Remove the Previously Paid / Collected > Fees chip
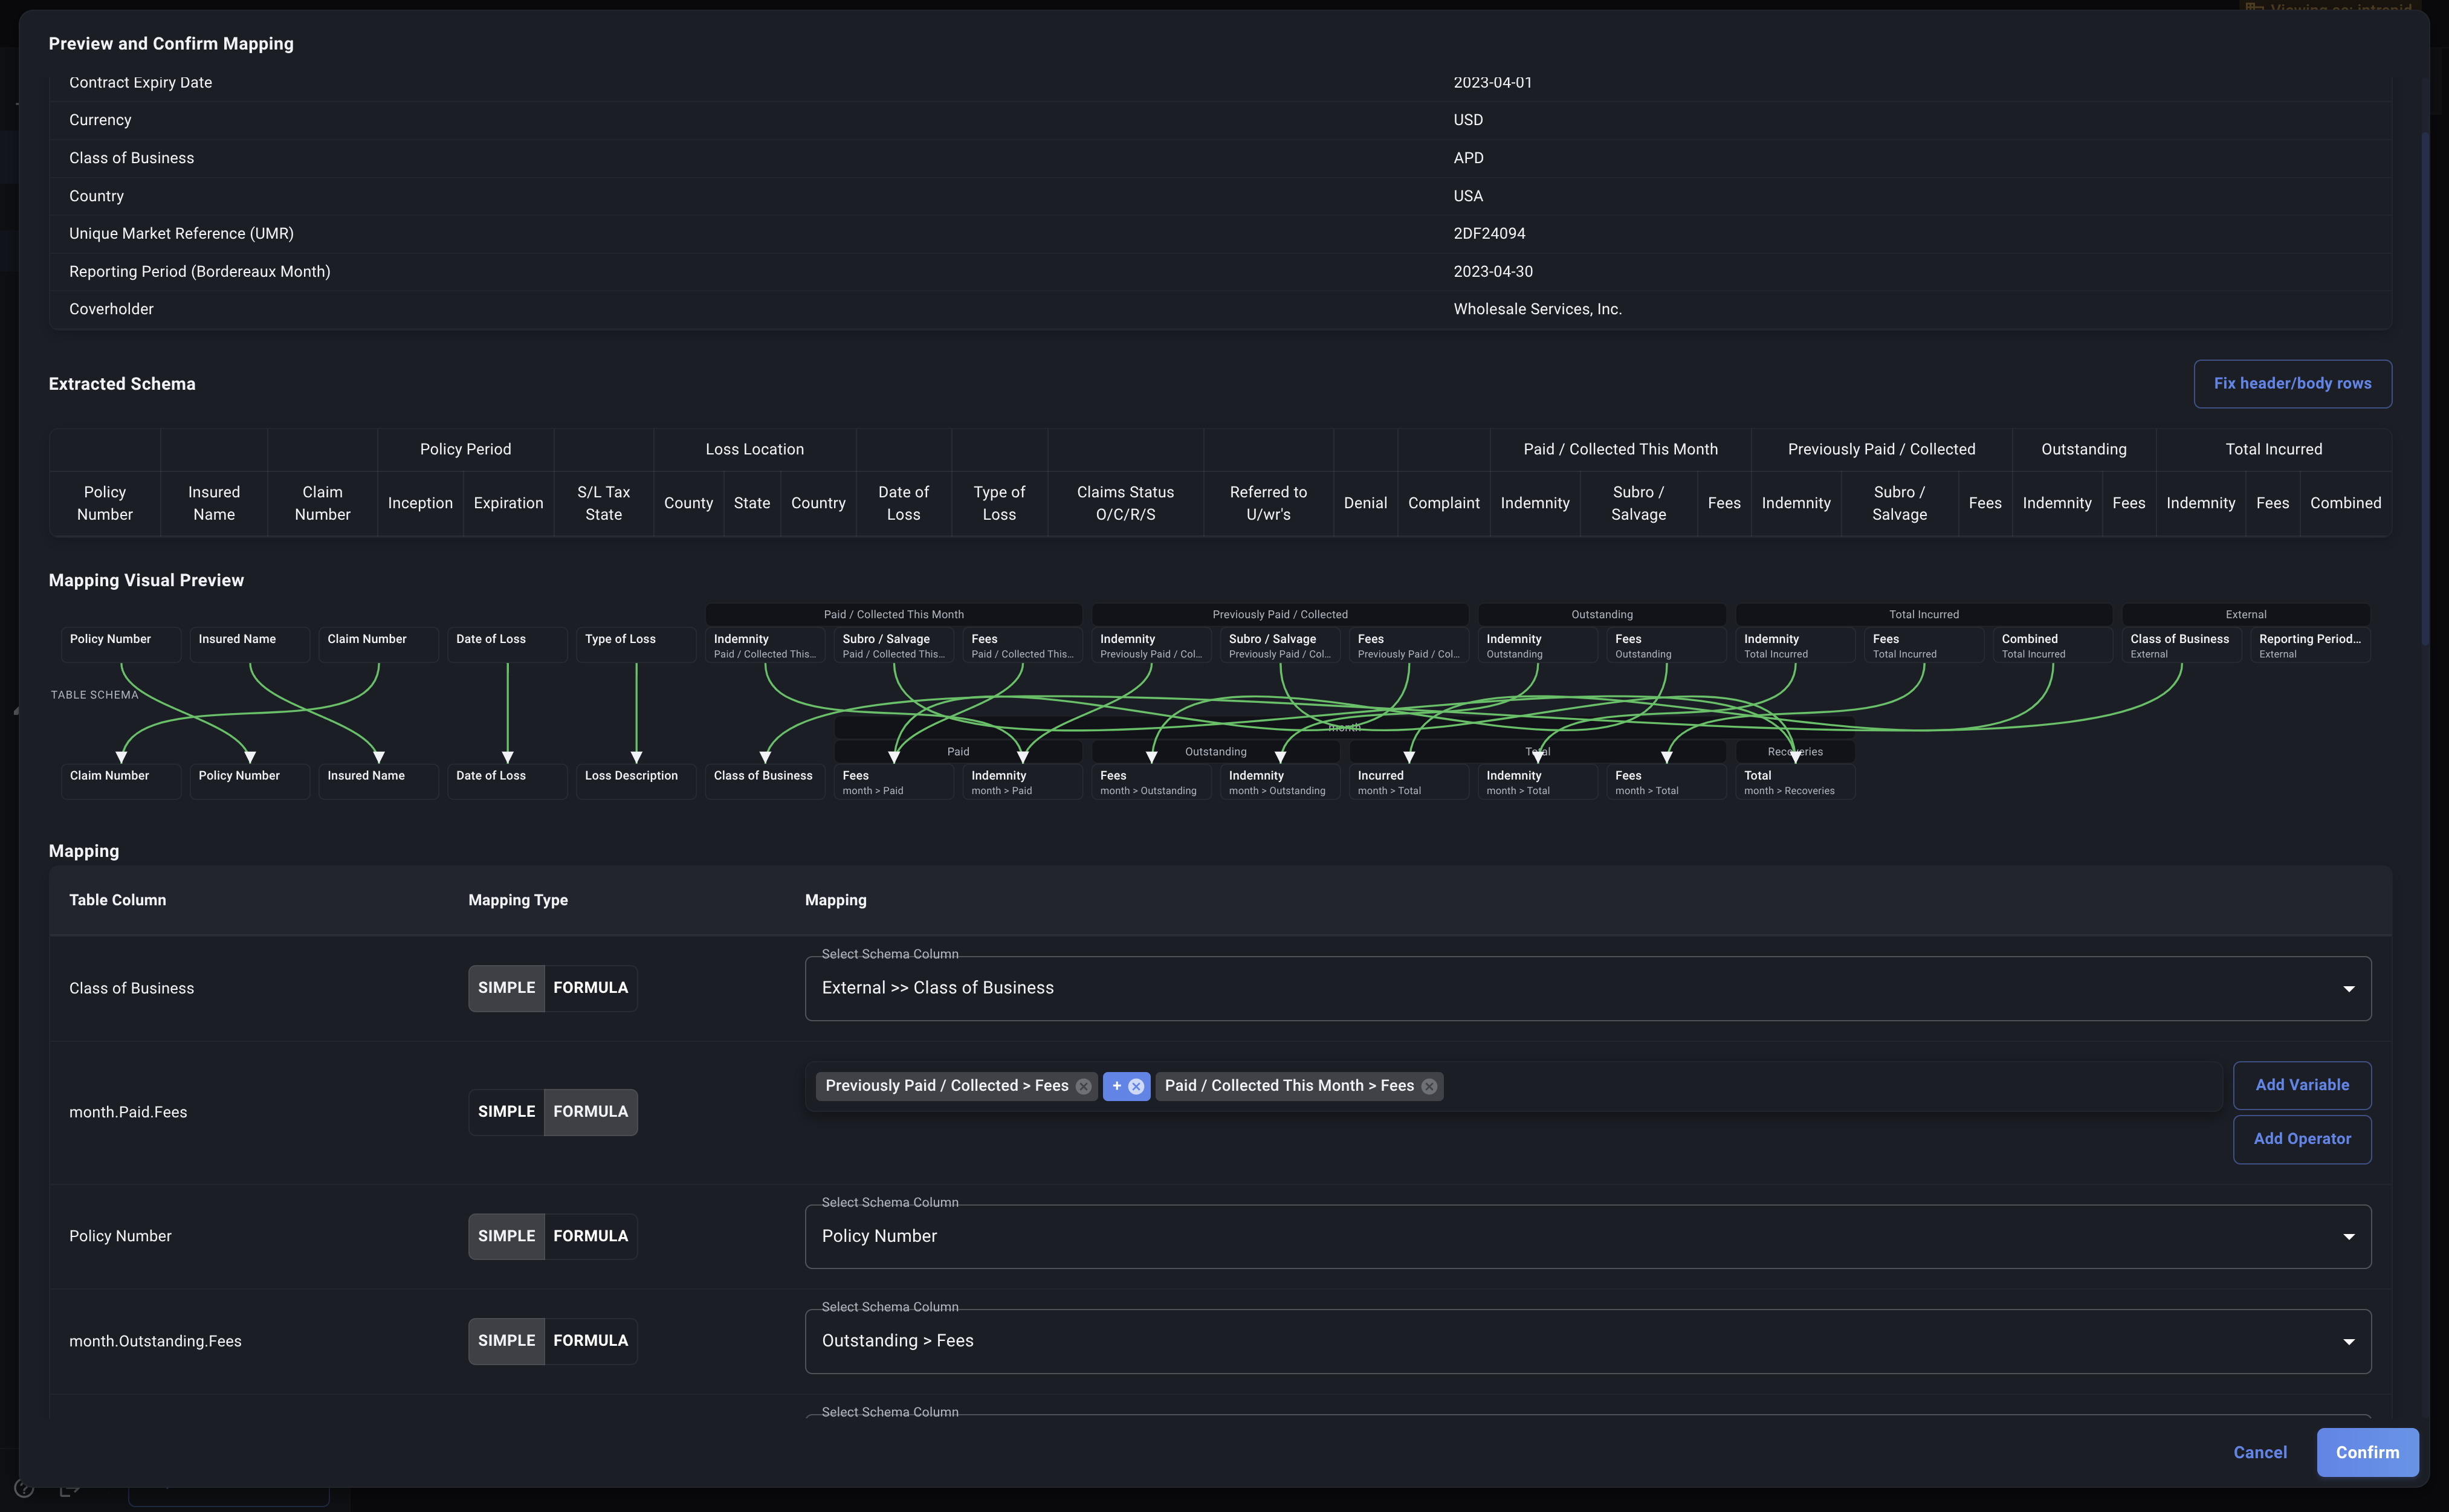 [x=1083, y=1086]
